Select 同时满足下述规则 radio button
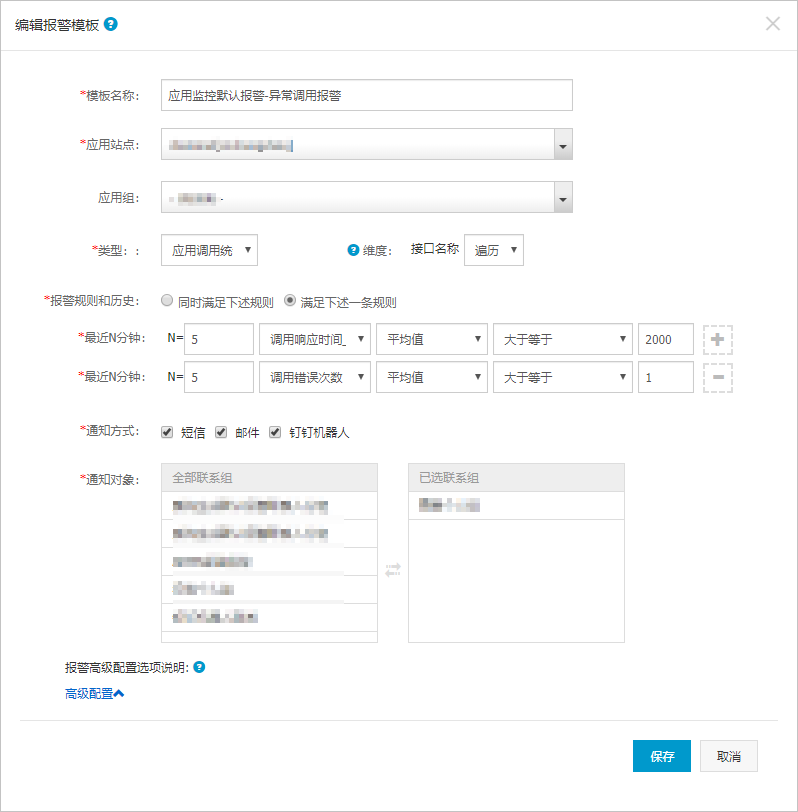Viewport: 798px width, 812px height. [x=167, y=300]
